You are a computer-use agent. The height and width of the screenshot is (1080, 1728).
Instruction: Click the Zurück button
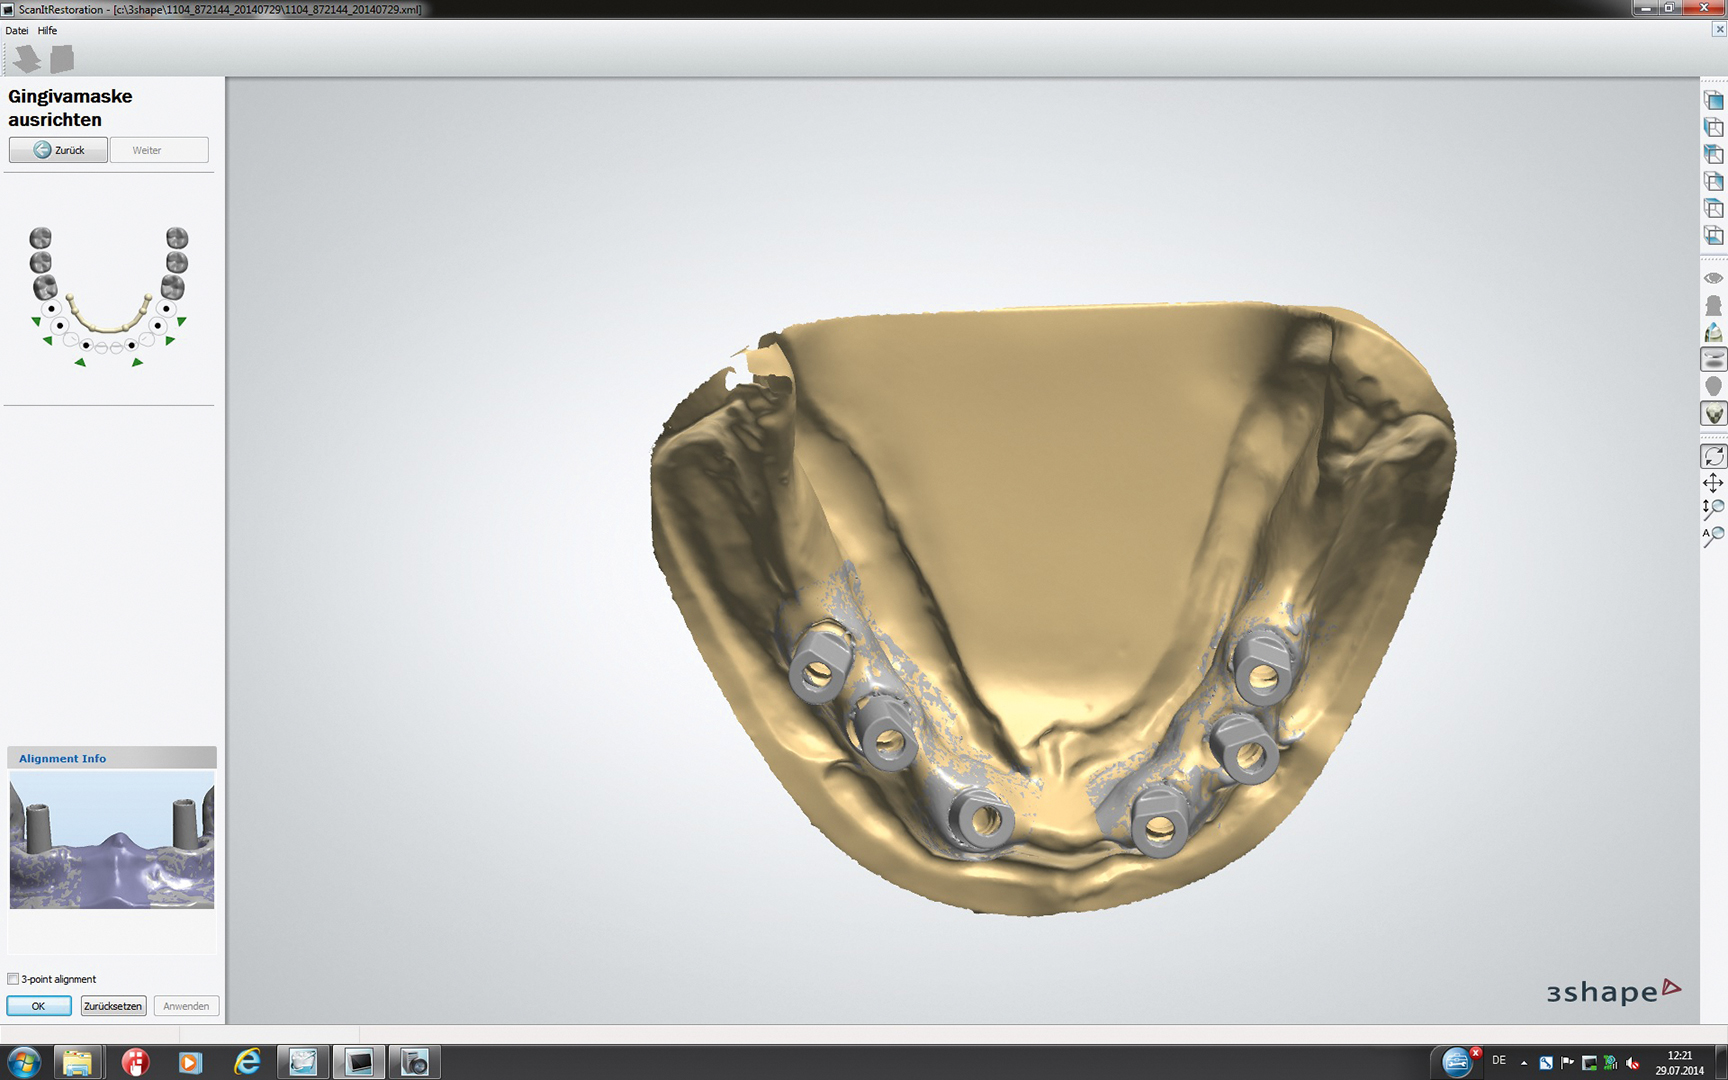click(58, 150)
